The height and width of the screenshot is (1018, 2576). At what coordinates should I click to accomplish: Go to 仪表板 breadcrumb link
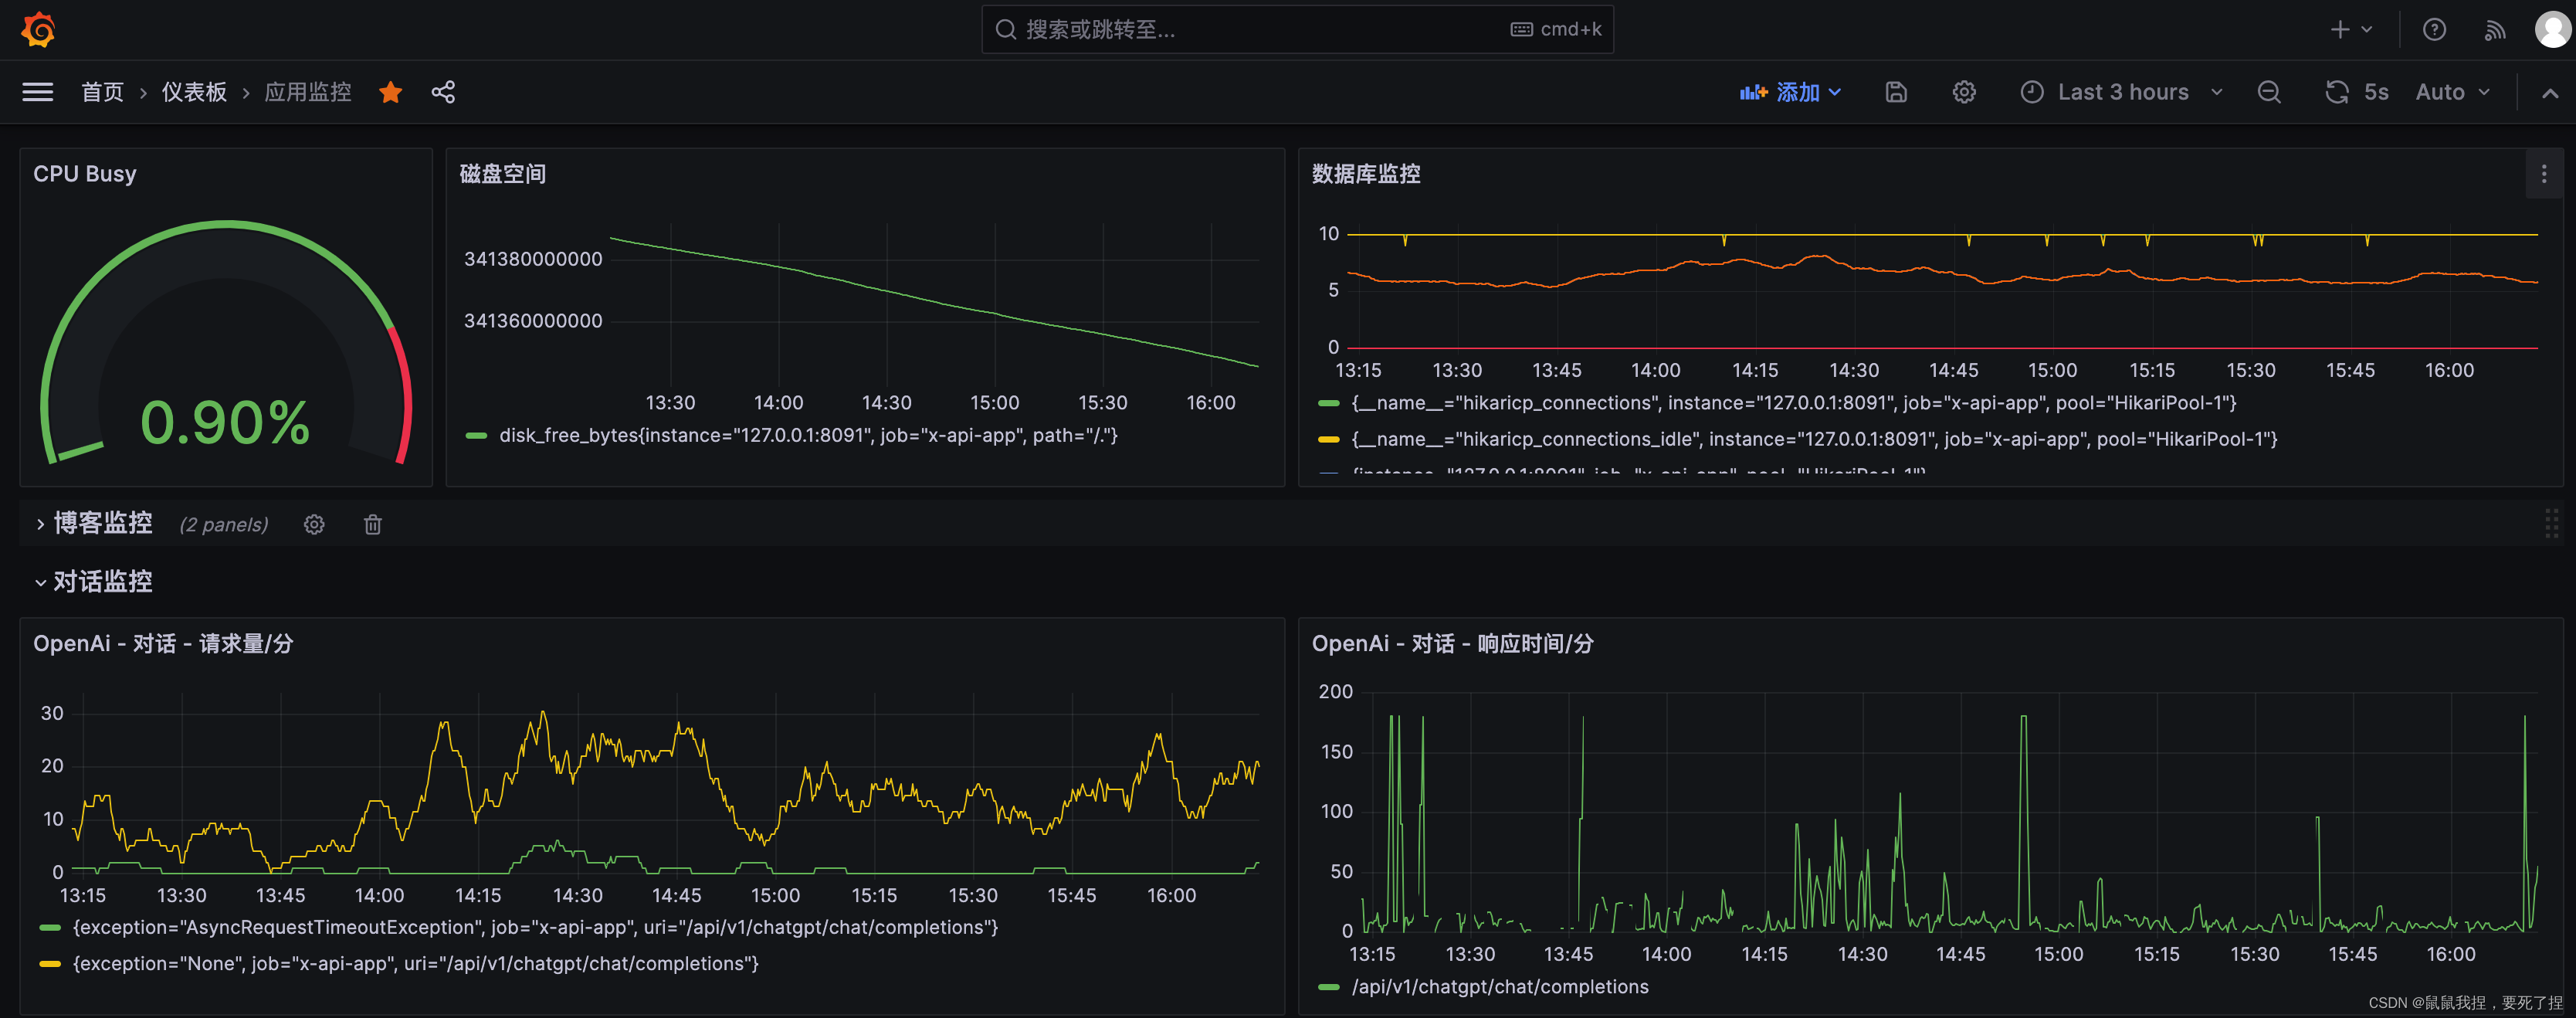click(194, 92)
